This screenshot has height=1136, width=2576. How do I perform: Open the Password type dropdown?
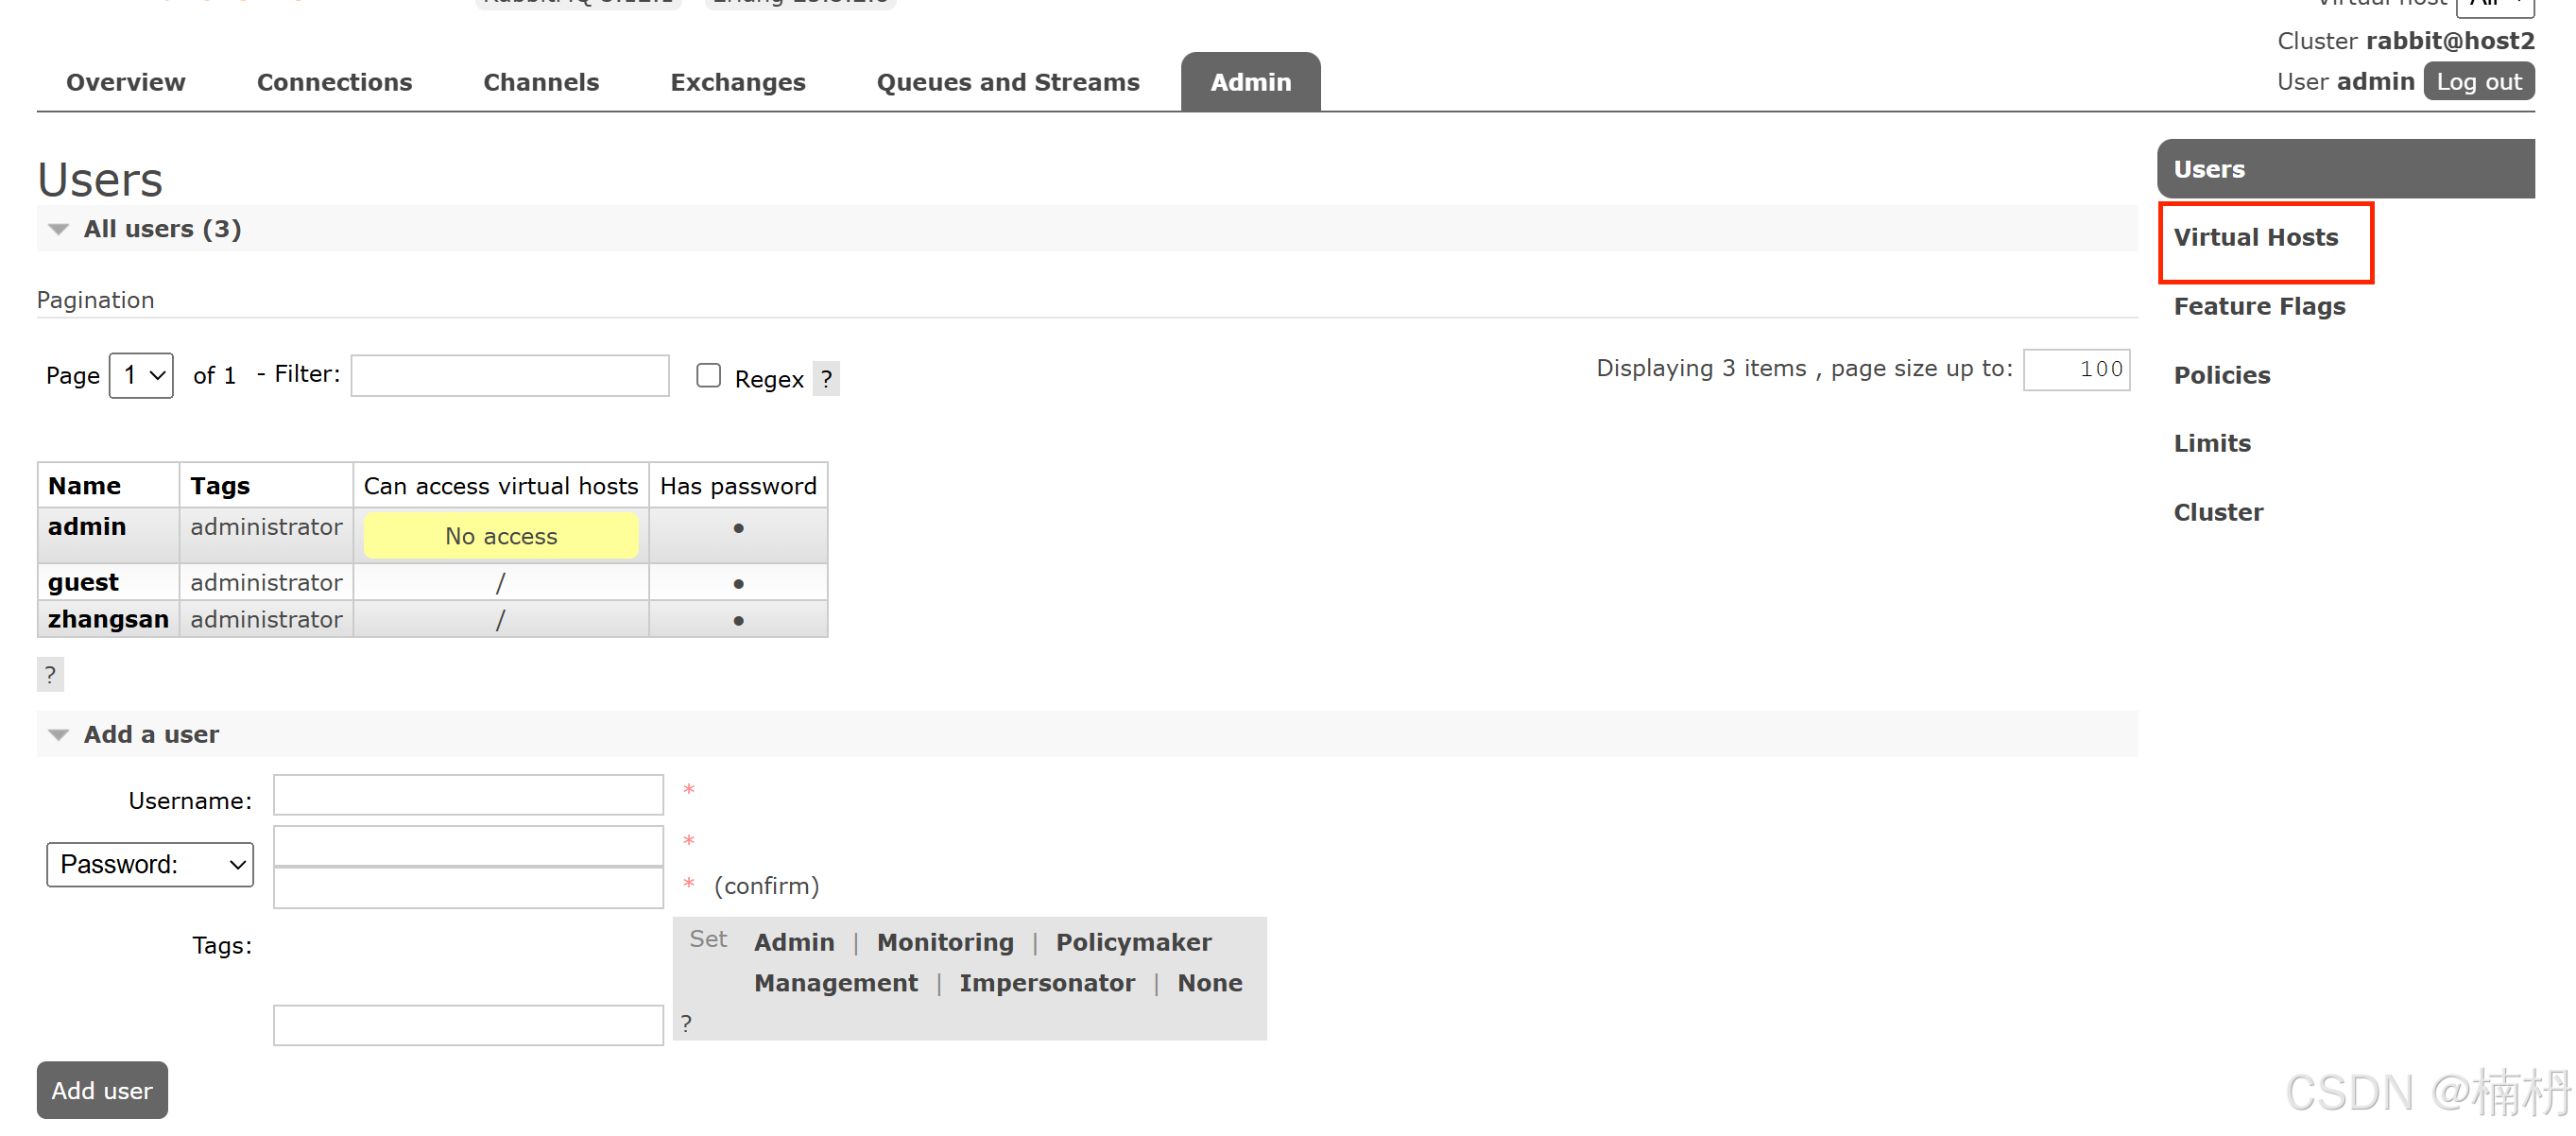[150, 864]
